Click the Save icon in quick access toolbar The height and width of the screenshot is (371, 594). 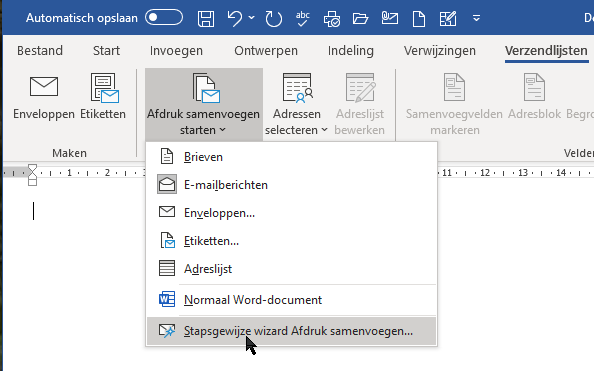(x=206, y=18)
